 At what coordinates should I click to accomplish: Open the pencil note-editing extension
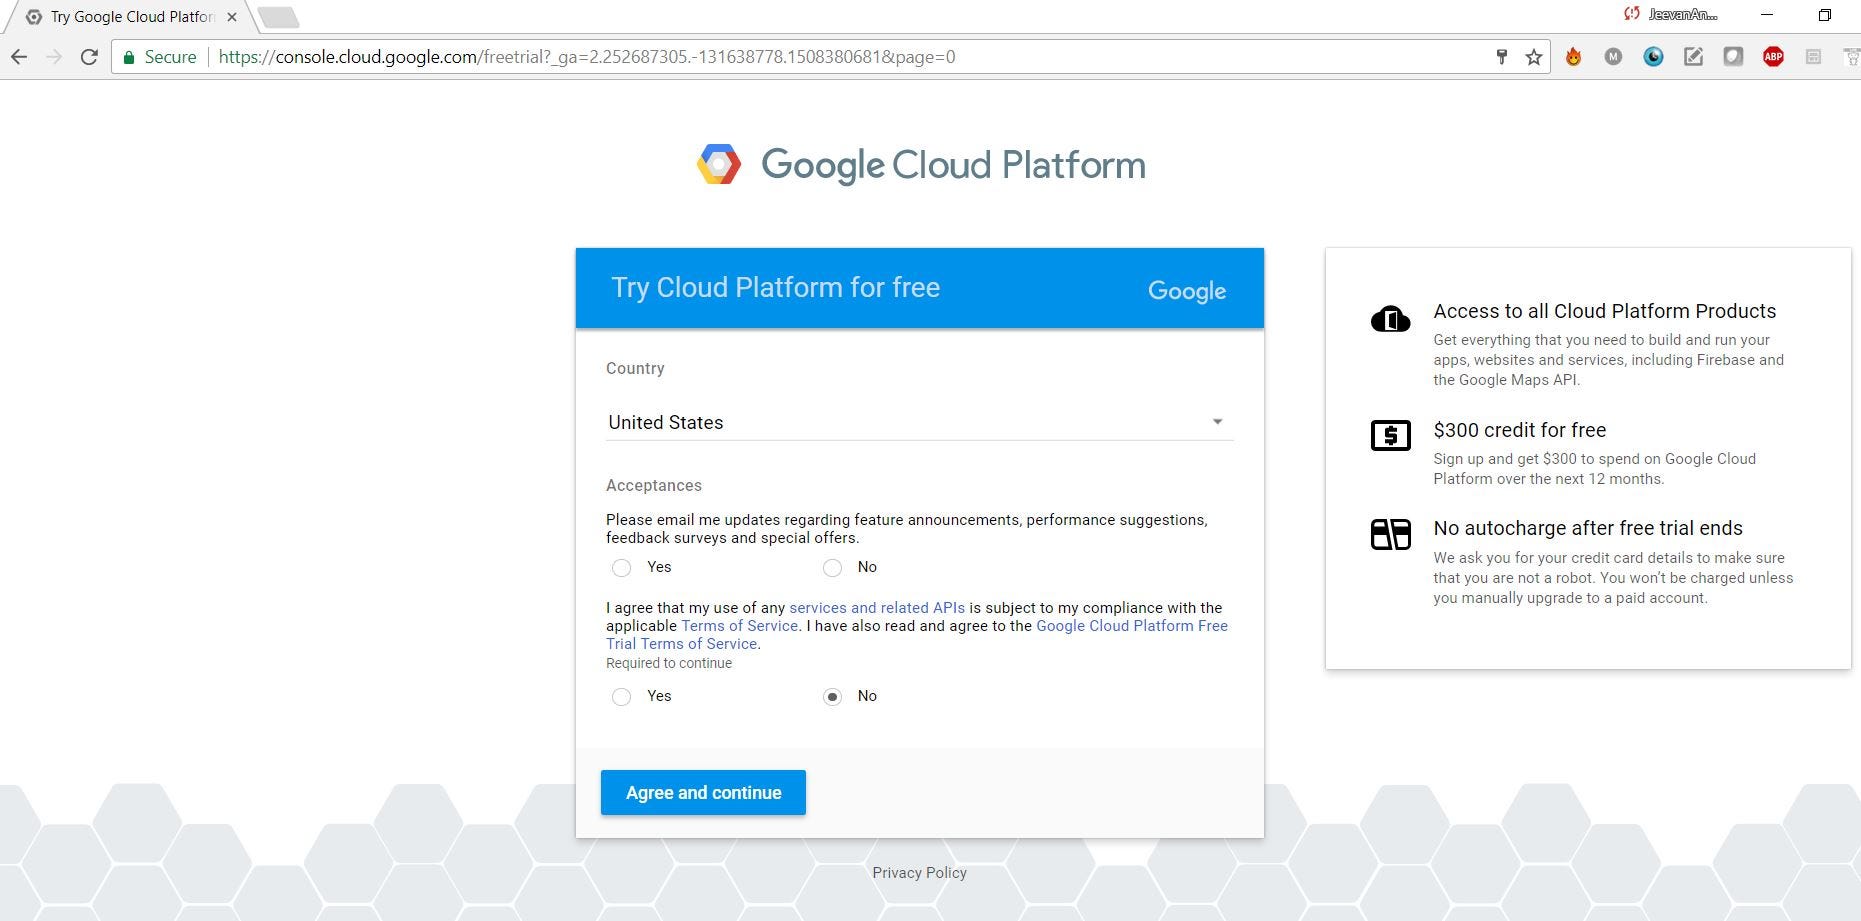coord(1693,57)
